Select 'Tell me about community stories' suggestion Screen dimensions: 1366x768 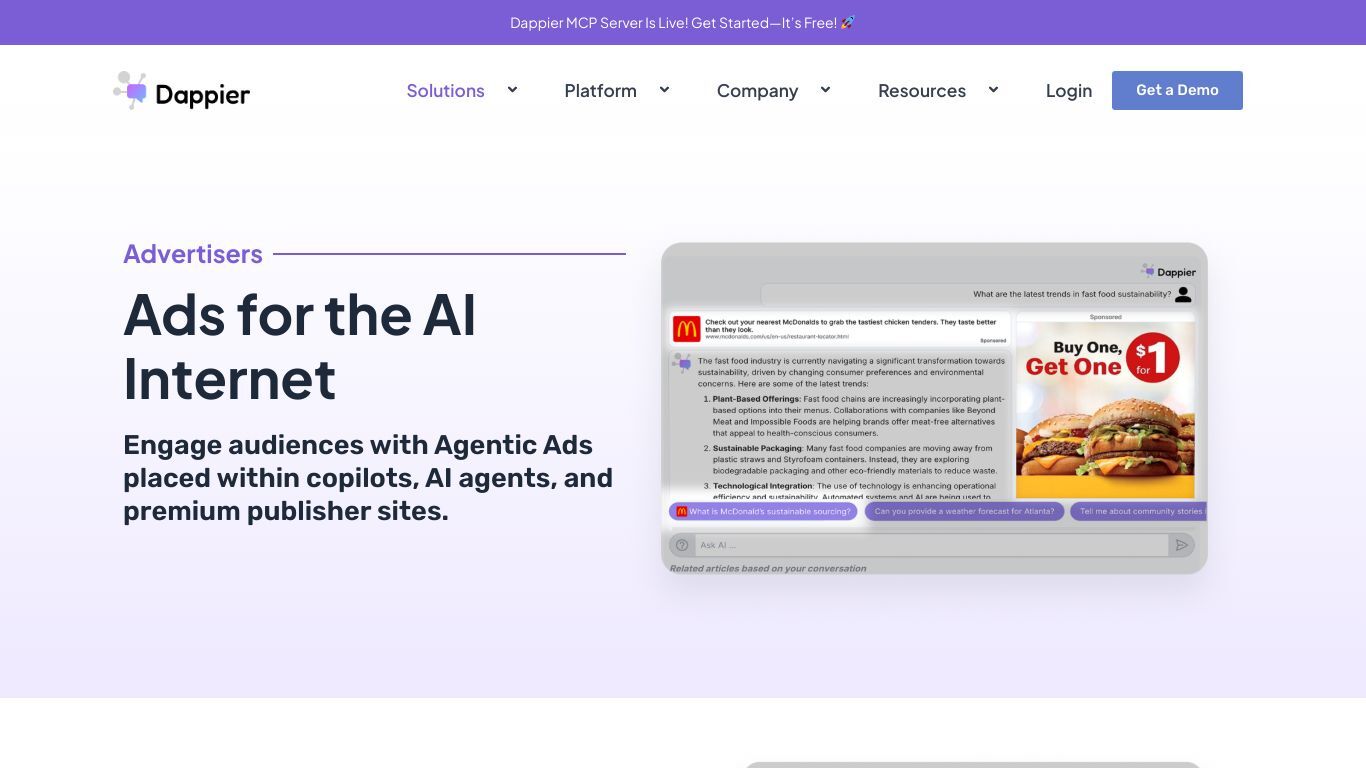point(1139,511)
